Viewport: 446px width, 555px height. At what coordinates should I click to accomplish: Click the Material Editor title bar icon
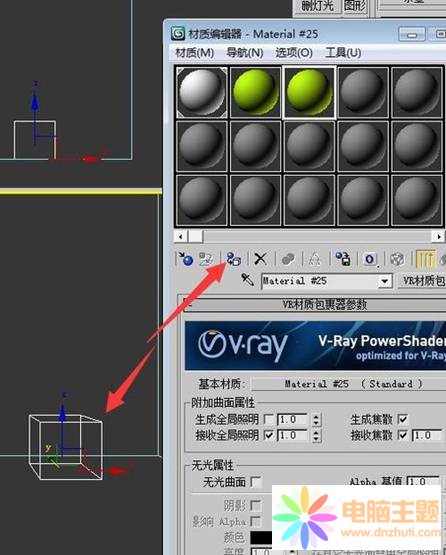(178, 34)
